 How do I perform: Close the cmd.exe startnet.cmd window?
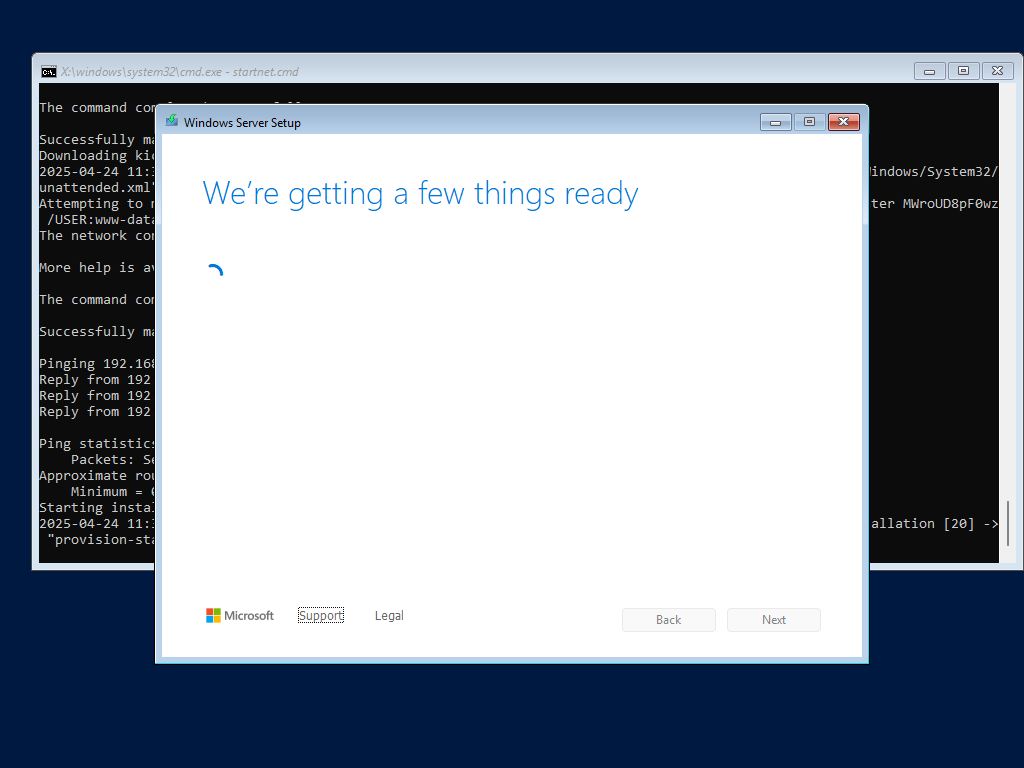(x=997, y=71)
